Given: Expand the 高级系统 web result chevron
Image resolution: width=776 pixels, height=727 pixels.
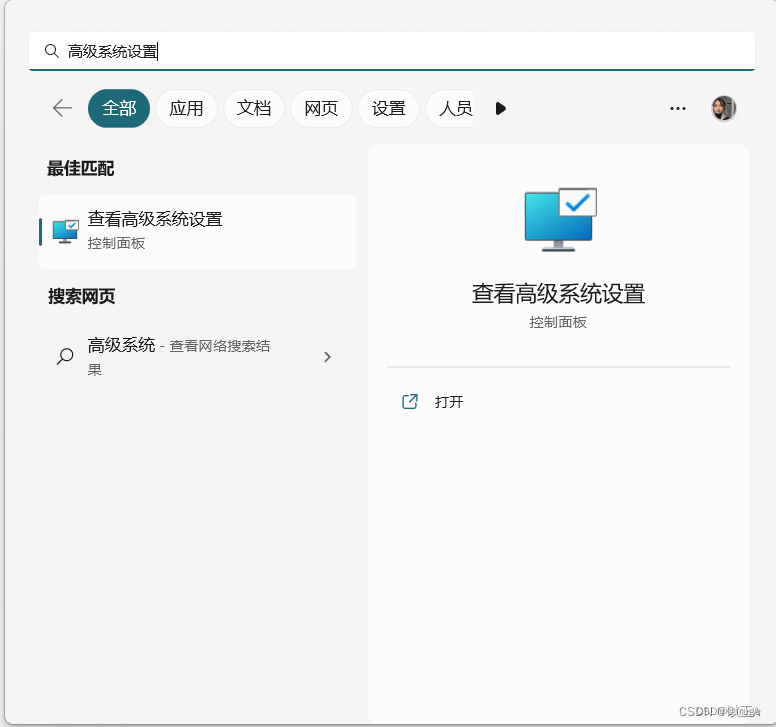Looking at the screenshot, I should click(327, 357).
